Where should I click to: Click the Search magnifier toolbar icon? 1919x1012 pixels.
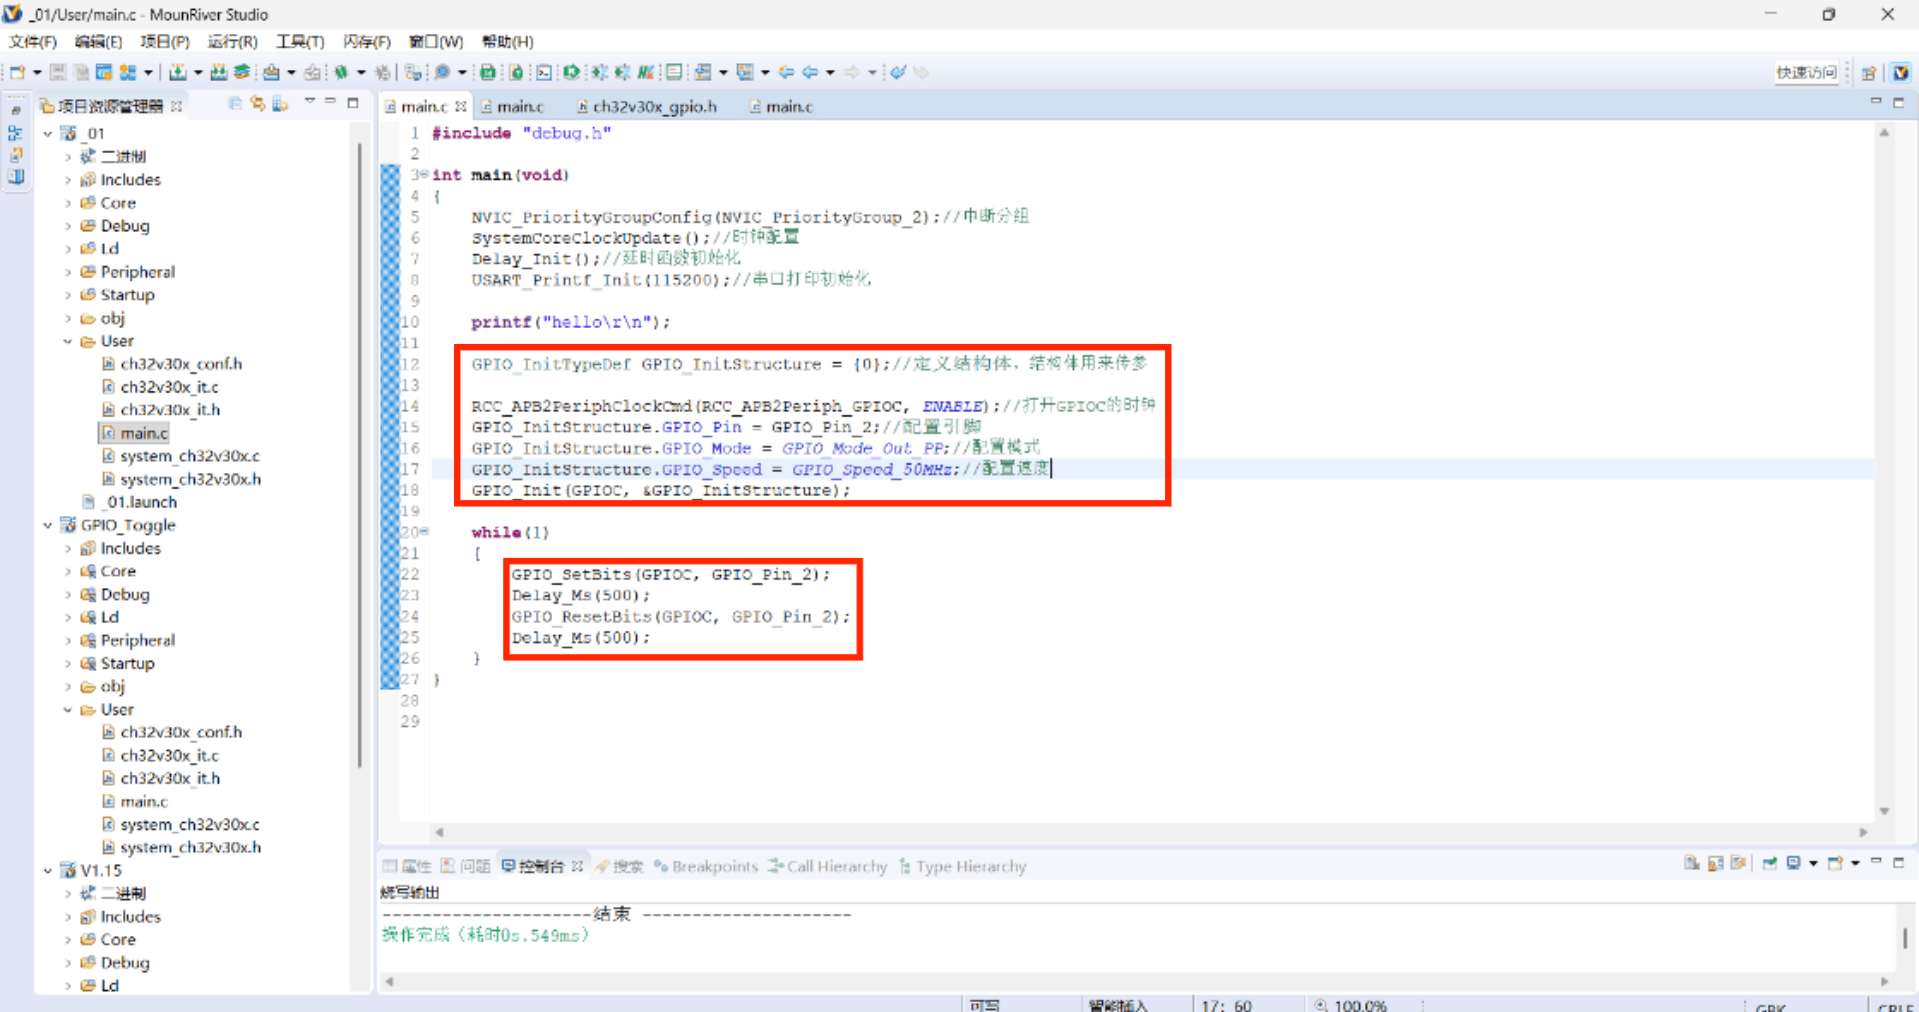(442, 72)
